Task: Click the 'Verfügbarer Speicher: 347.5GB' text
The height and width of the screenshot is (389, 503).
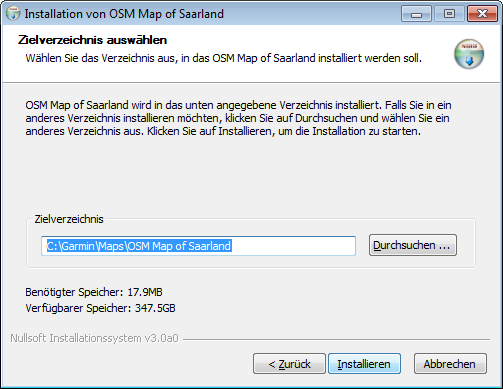Action: coord(100,308)
